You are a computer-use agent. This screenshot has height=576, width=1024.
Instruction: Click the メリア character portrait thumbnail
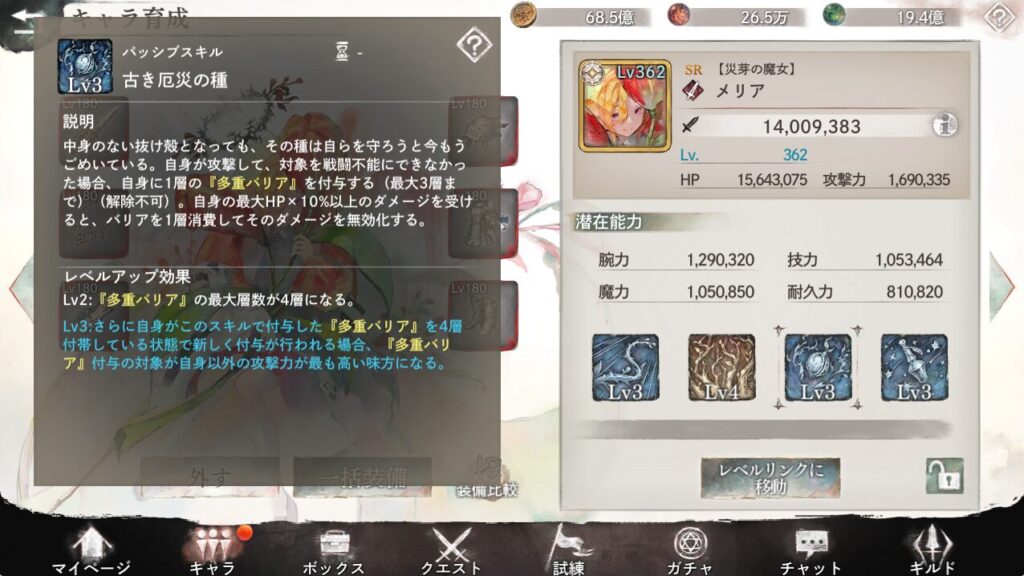click(x=625, y=106)
